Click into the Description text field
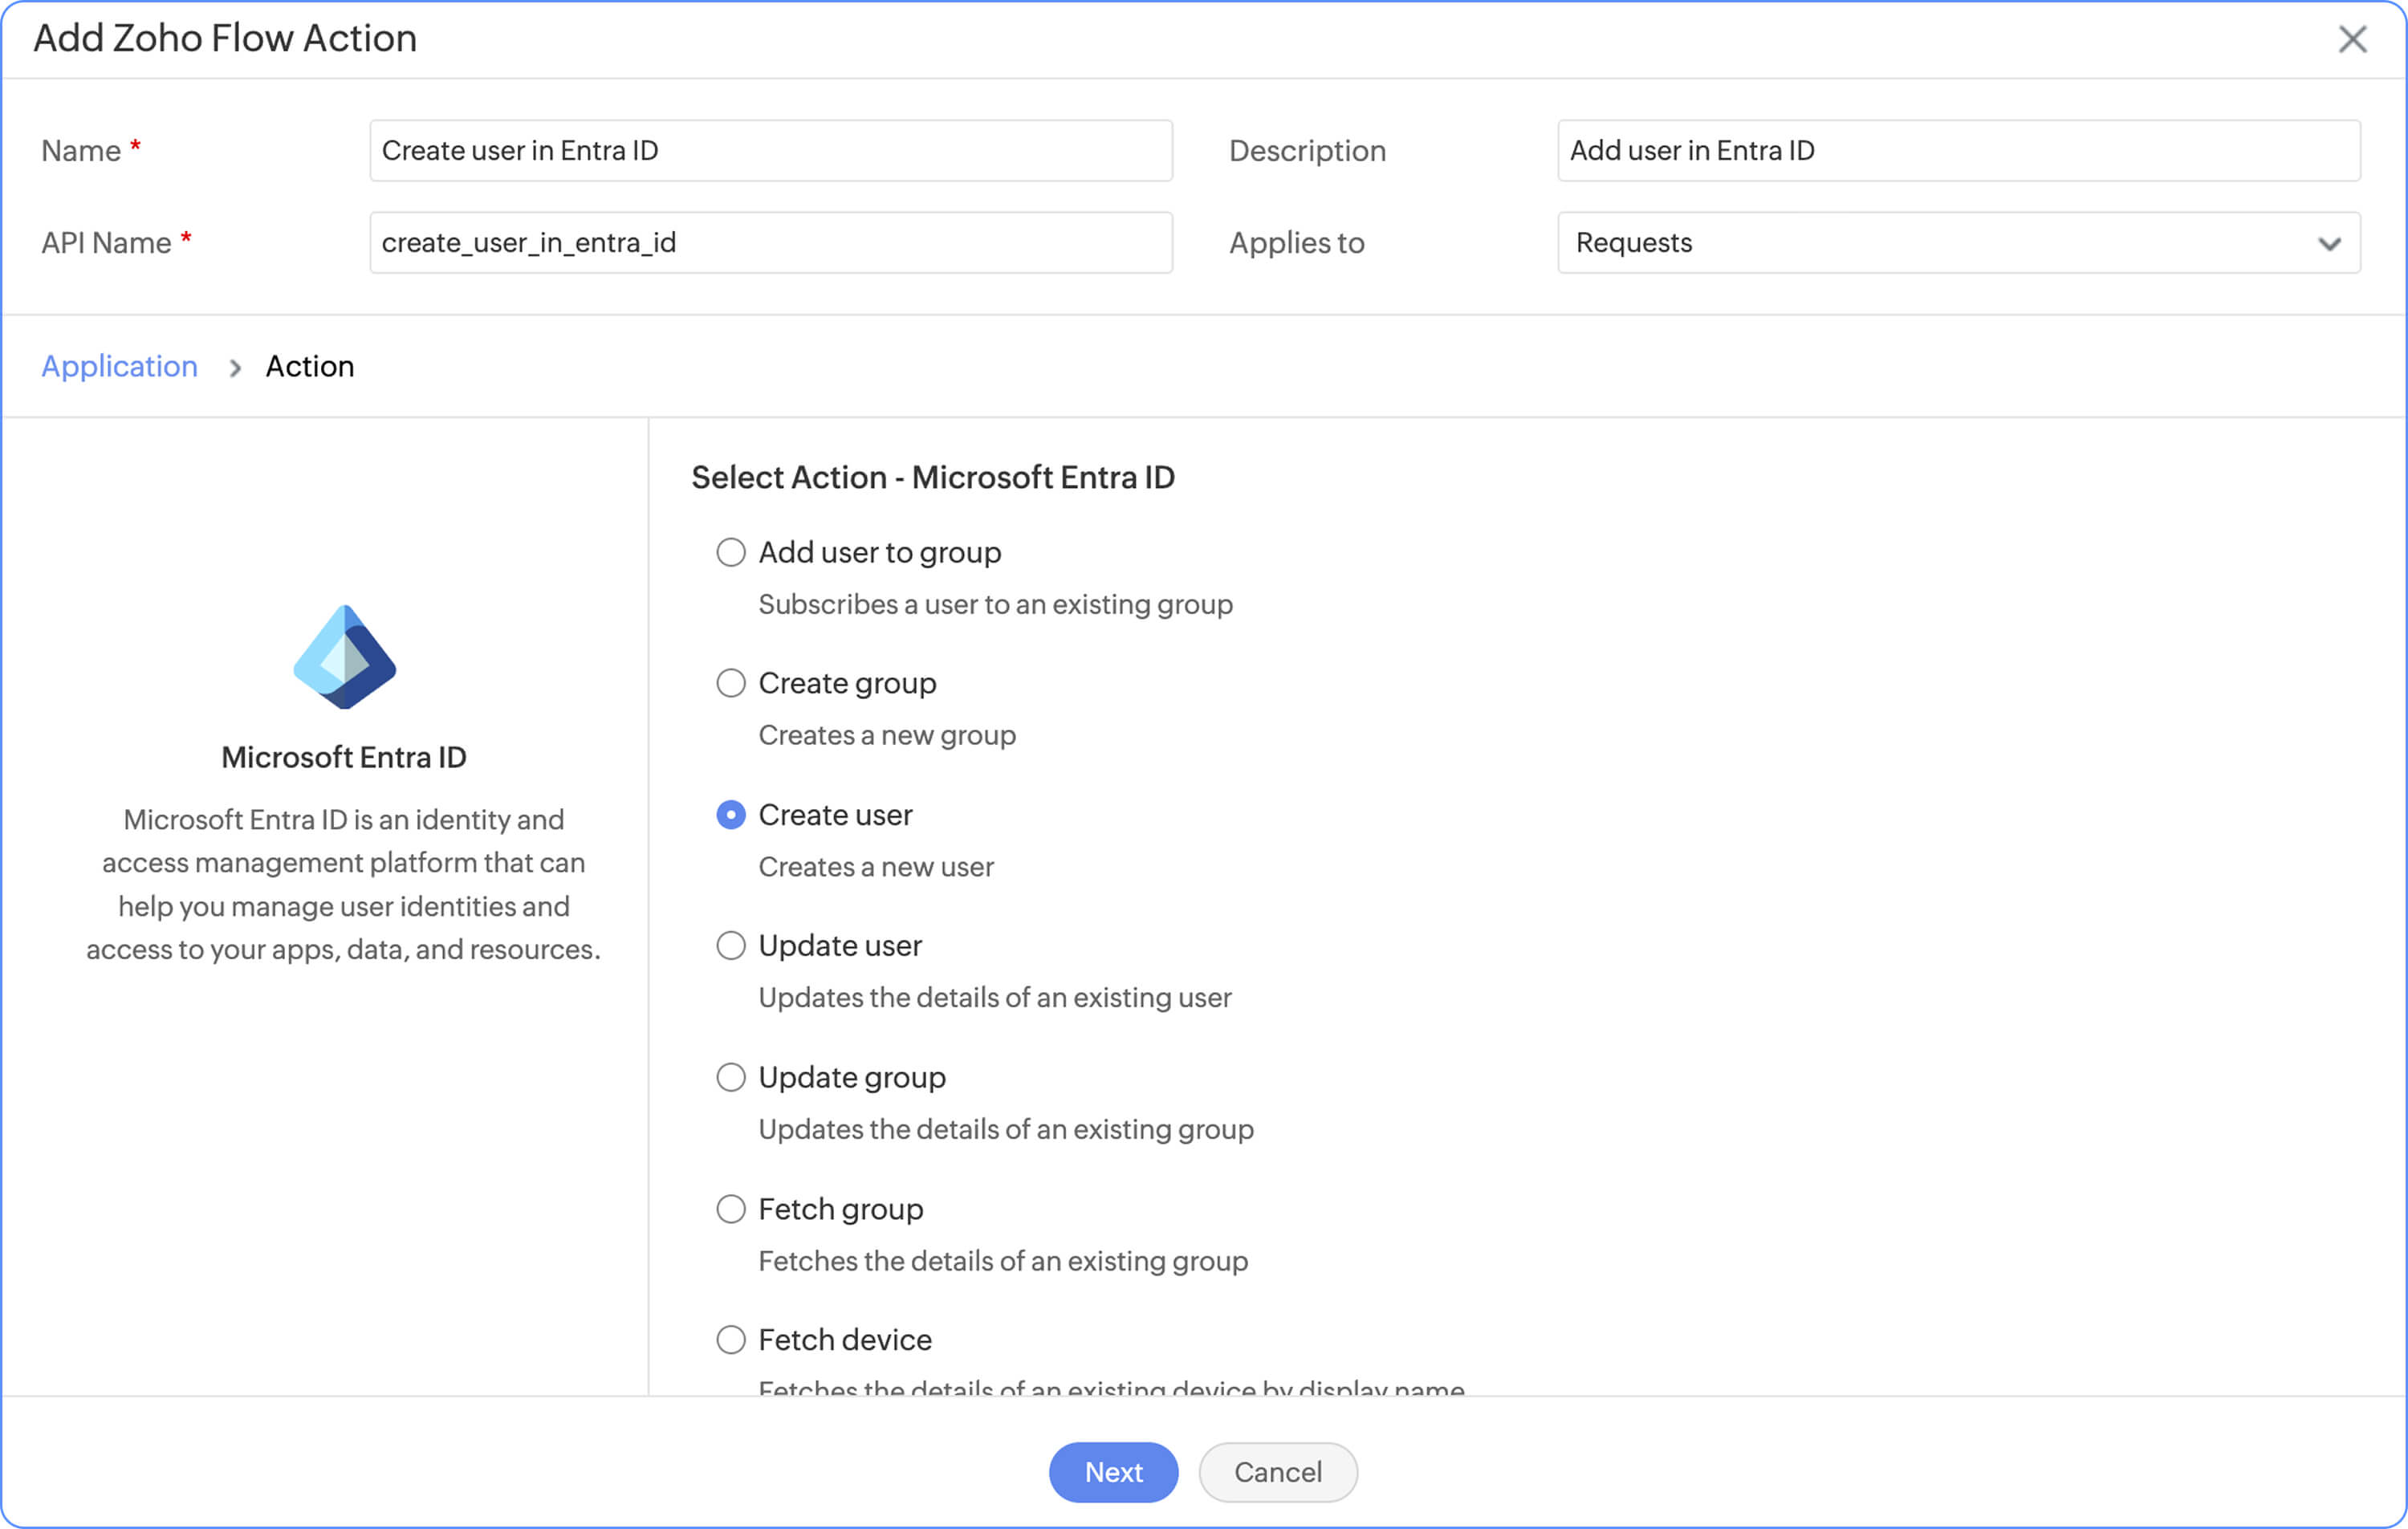Screen dimensions: 2408x1529 pos(1958,151)
